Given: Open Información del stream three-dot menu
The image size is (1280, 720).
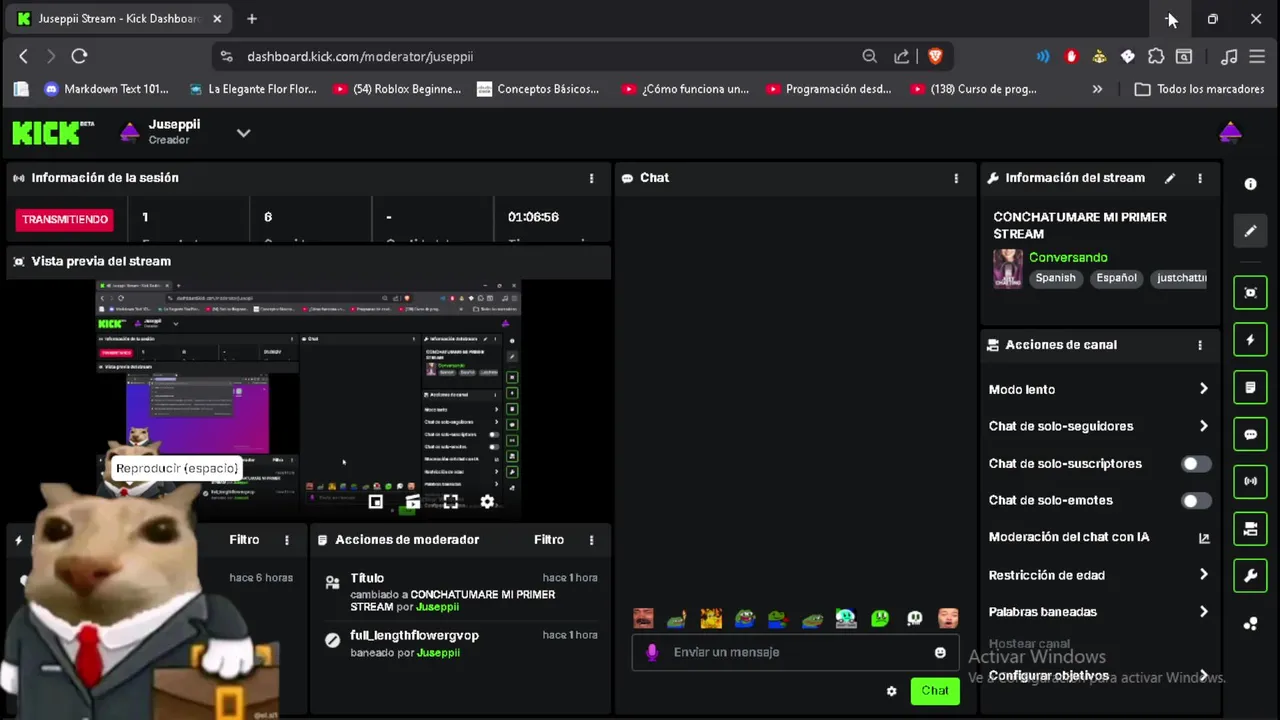Looking at the screenshot, I should 1200,178.
